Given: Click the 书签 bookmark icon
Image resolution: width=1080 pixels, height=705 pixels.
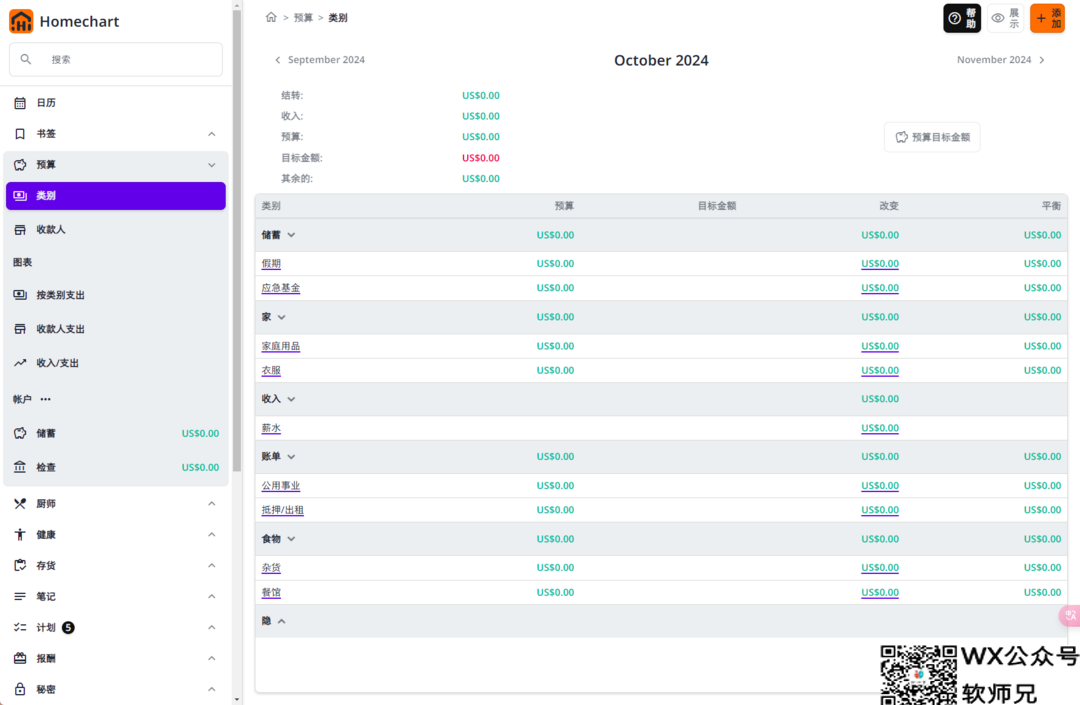Looking at the screenshot, I should pos(20,134).
